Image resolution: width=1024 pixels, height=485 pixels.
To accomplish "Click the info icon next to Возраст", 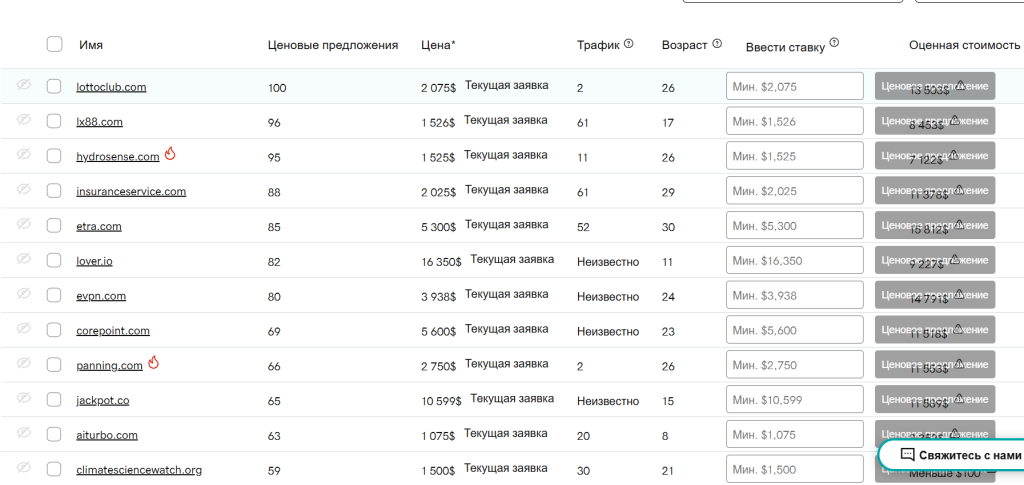I will 716,44.
